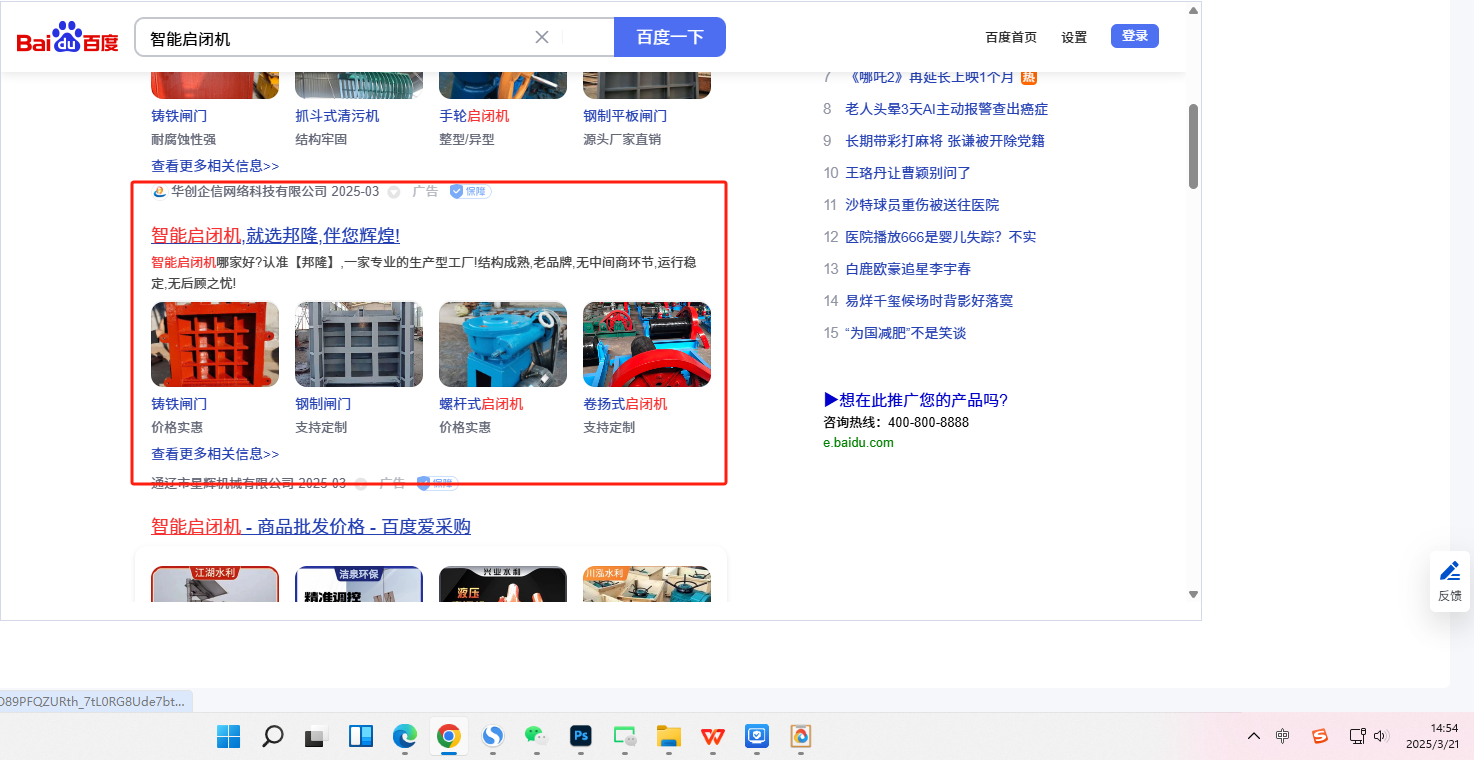
Task: Clear the search box with X icon
Action: click(542, 37)
